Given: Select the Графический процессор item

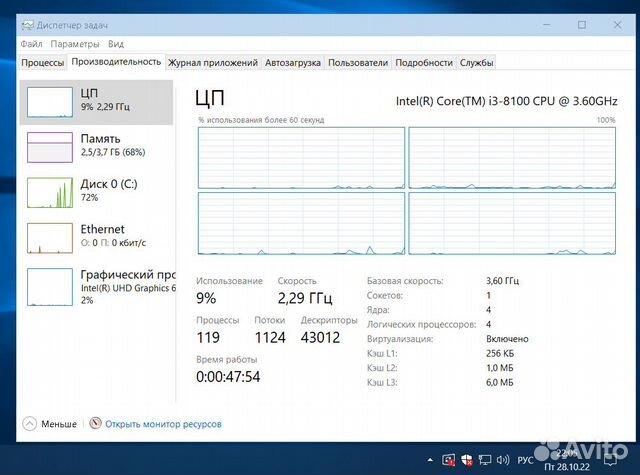Looking at the screenshot, I should coord(96,286).
